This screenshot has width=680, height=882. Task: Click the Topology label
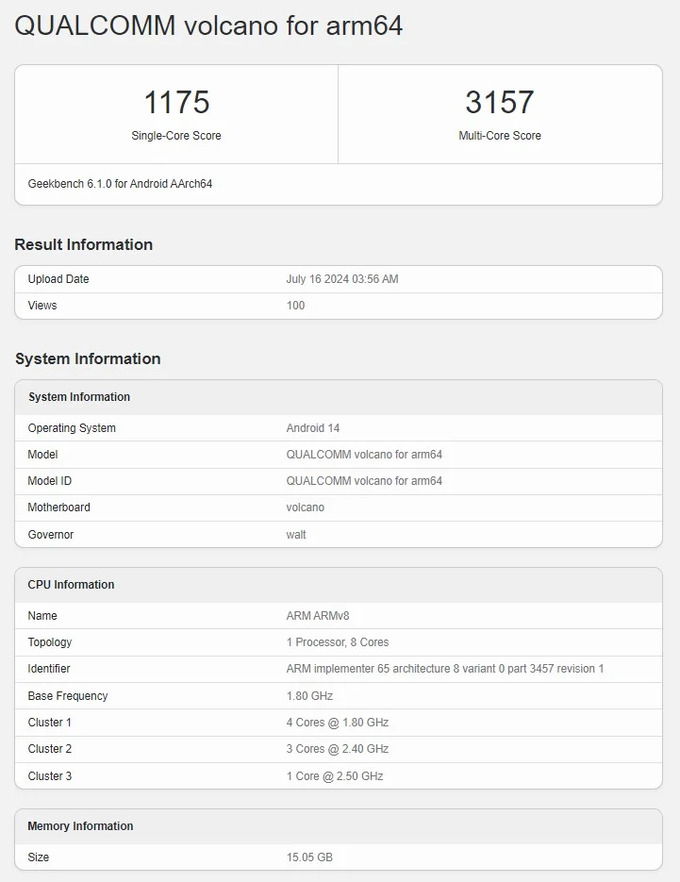pyautogui.click(x=49, y=642)
